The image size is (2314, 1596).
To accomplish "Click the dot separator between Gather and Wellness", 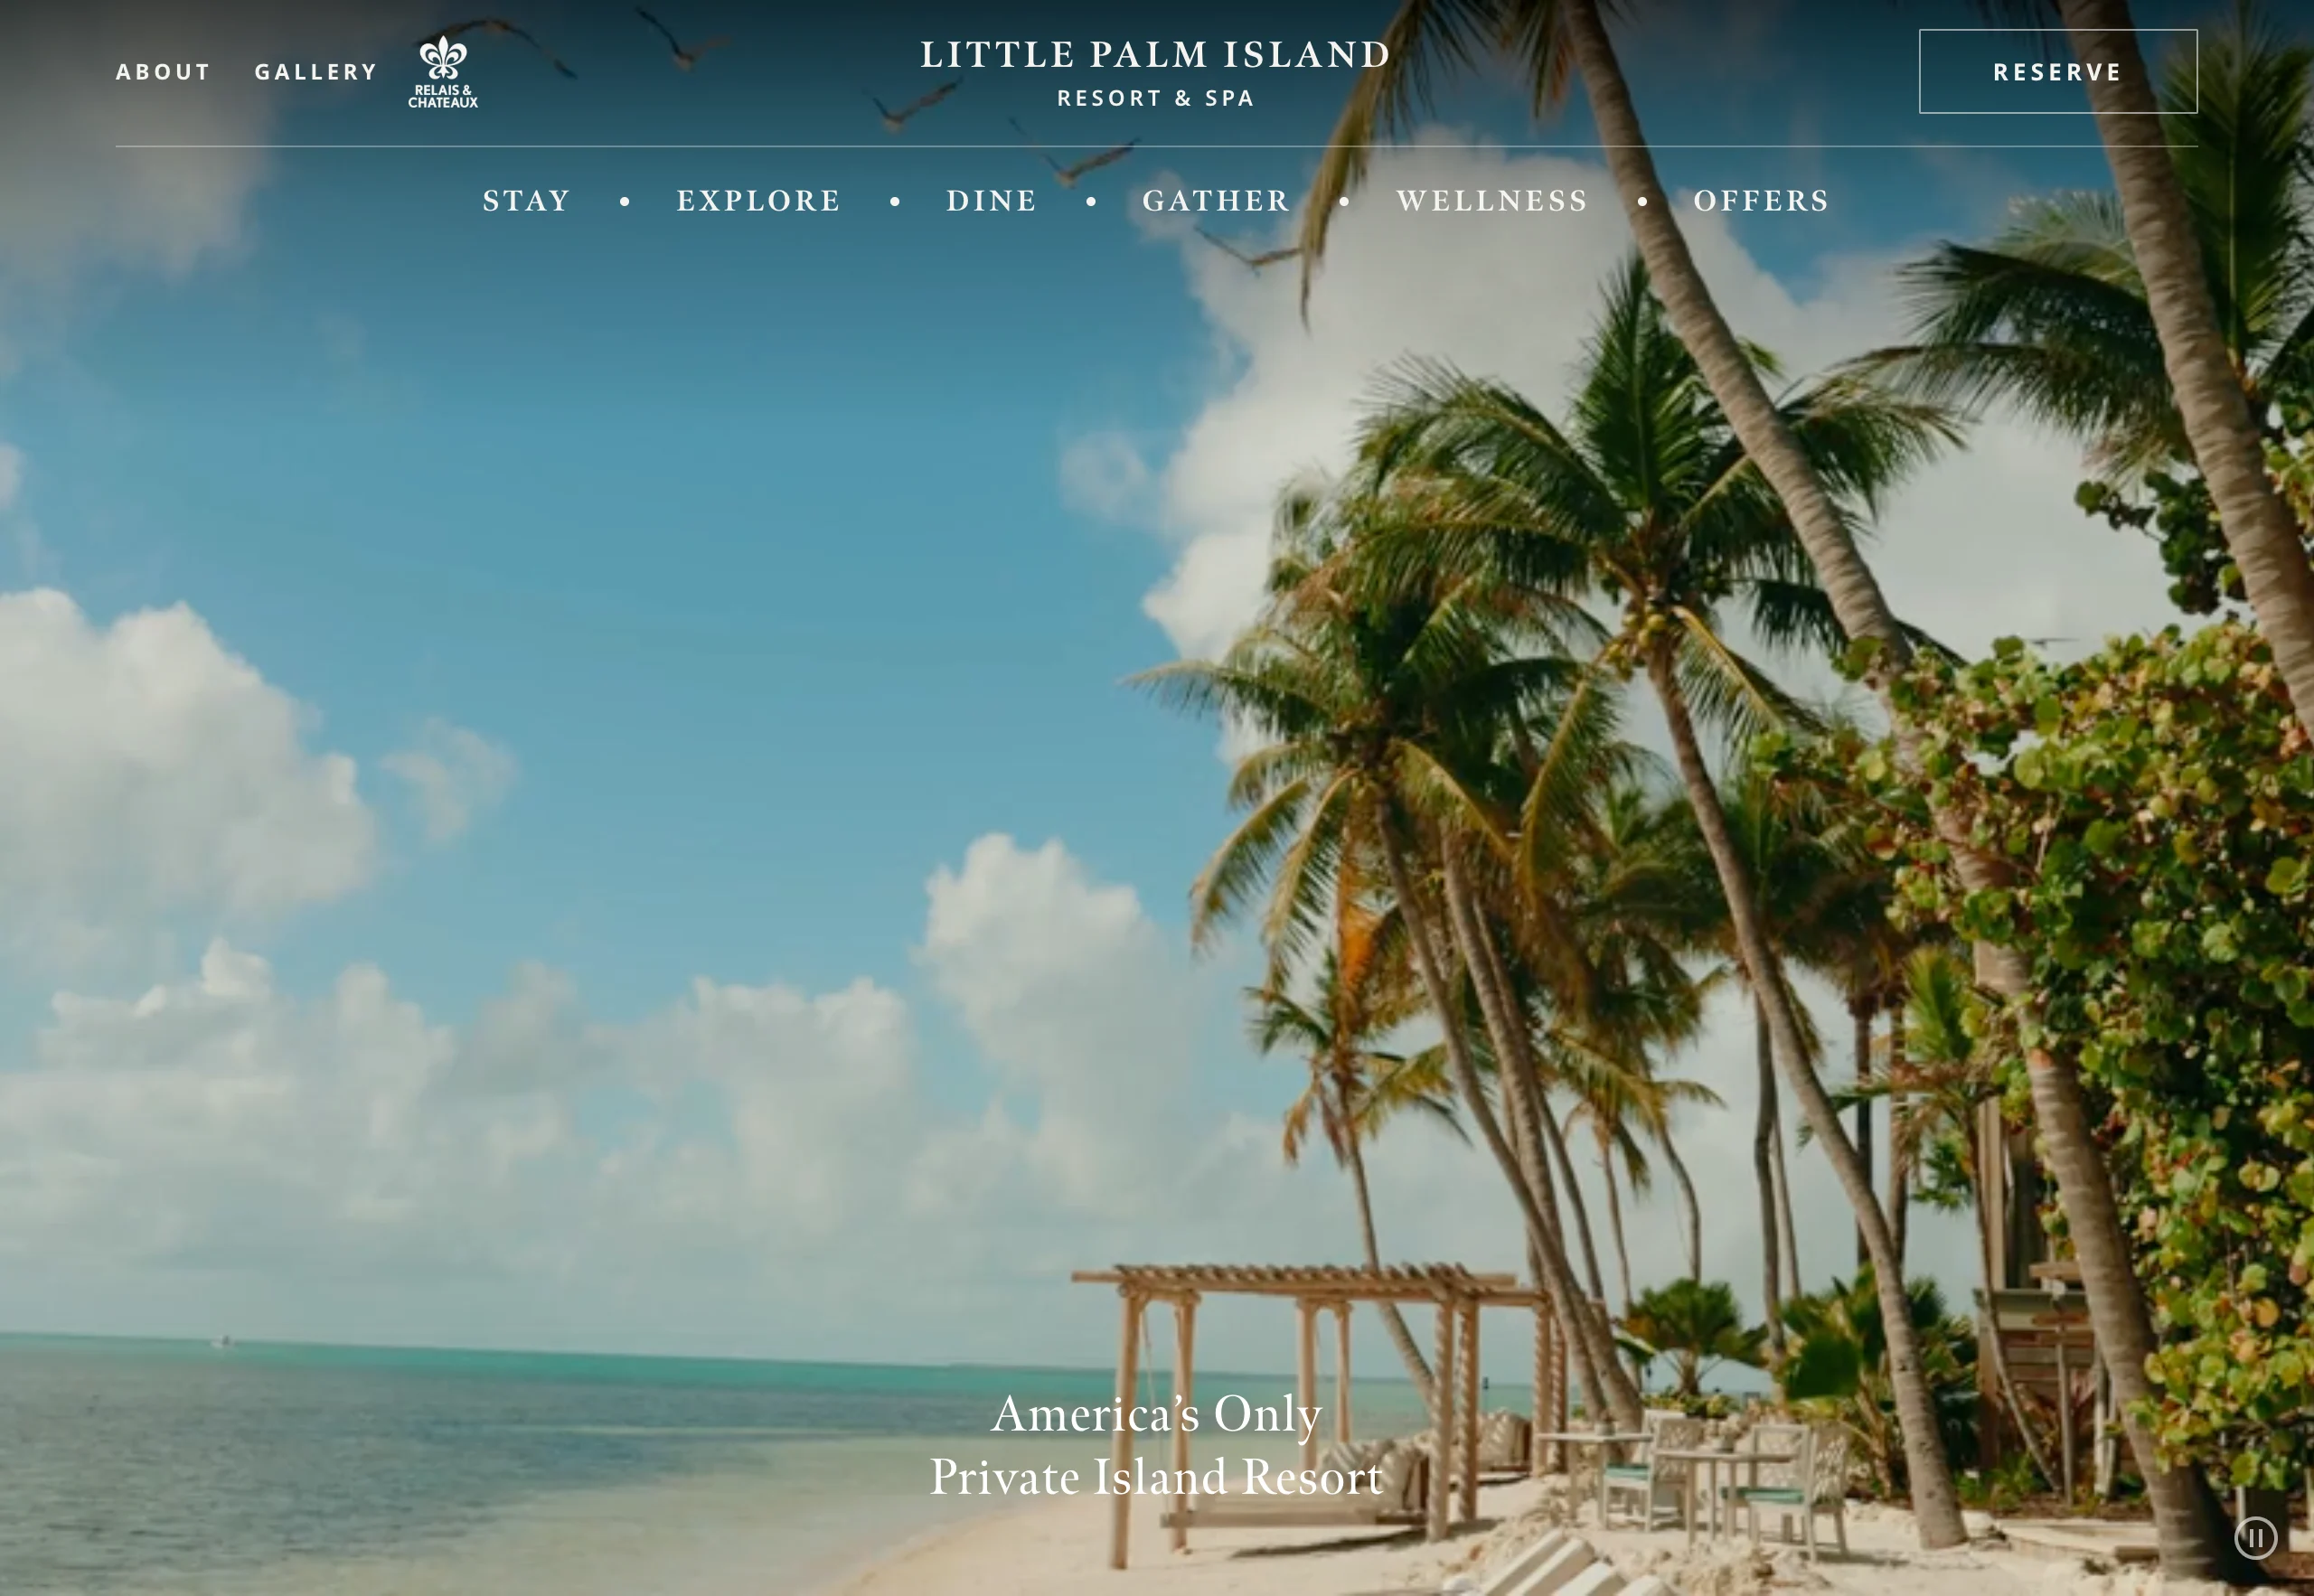I will coord(1345,202).
